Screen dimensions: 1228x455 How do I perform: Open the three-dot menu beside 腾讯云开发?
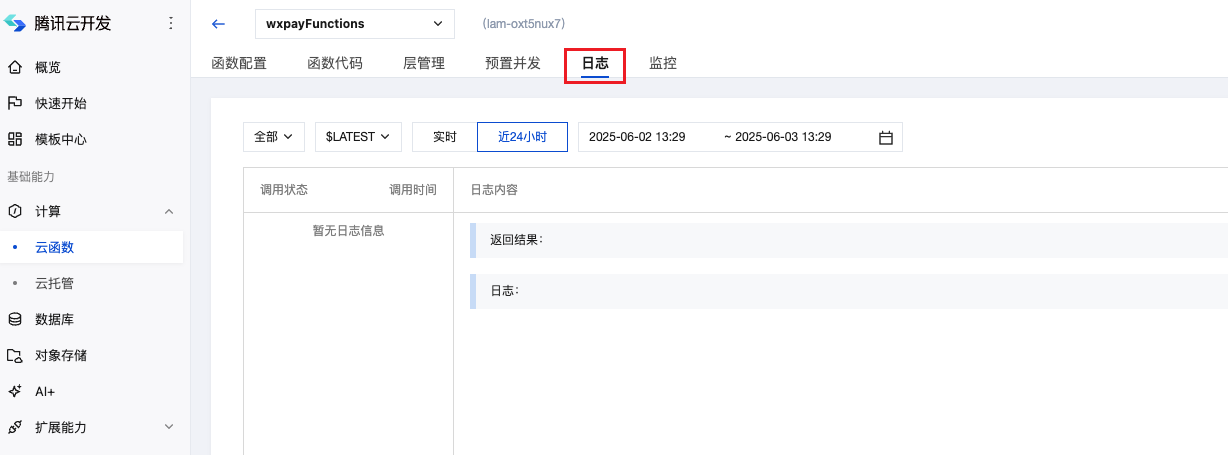tap(170, 23)
